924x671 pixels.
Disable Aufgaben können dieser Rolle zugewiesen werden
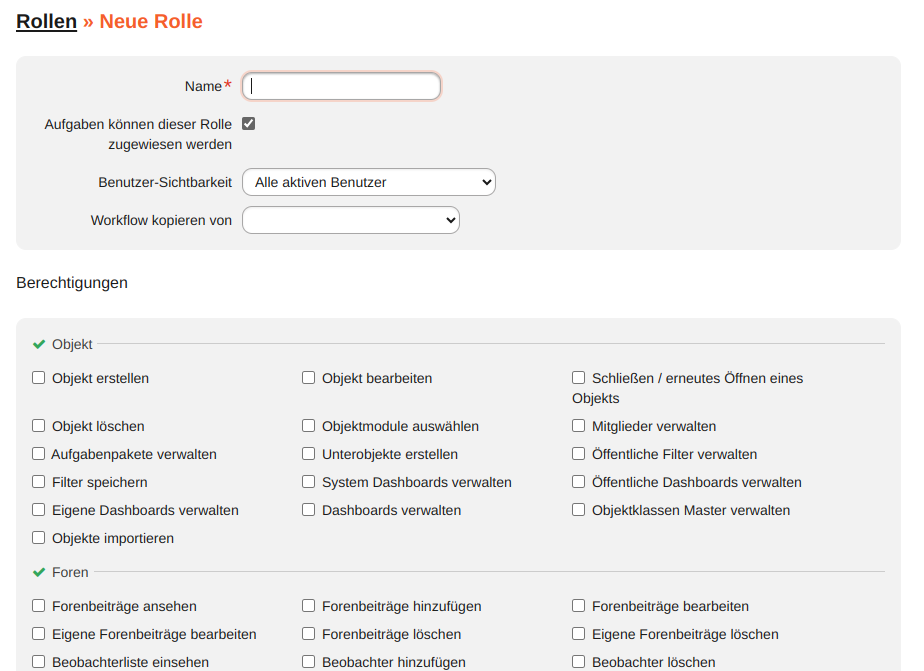pyautogui.click(x=247, y=122)
